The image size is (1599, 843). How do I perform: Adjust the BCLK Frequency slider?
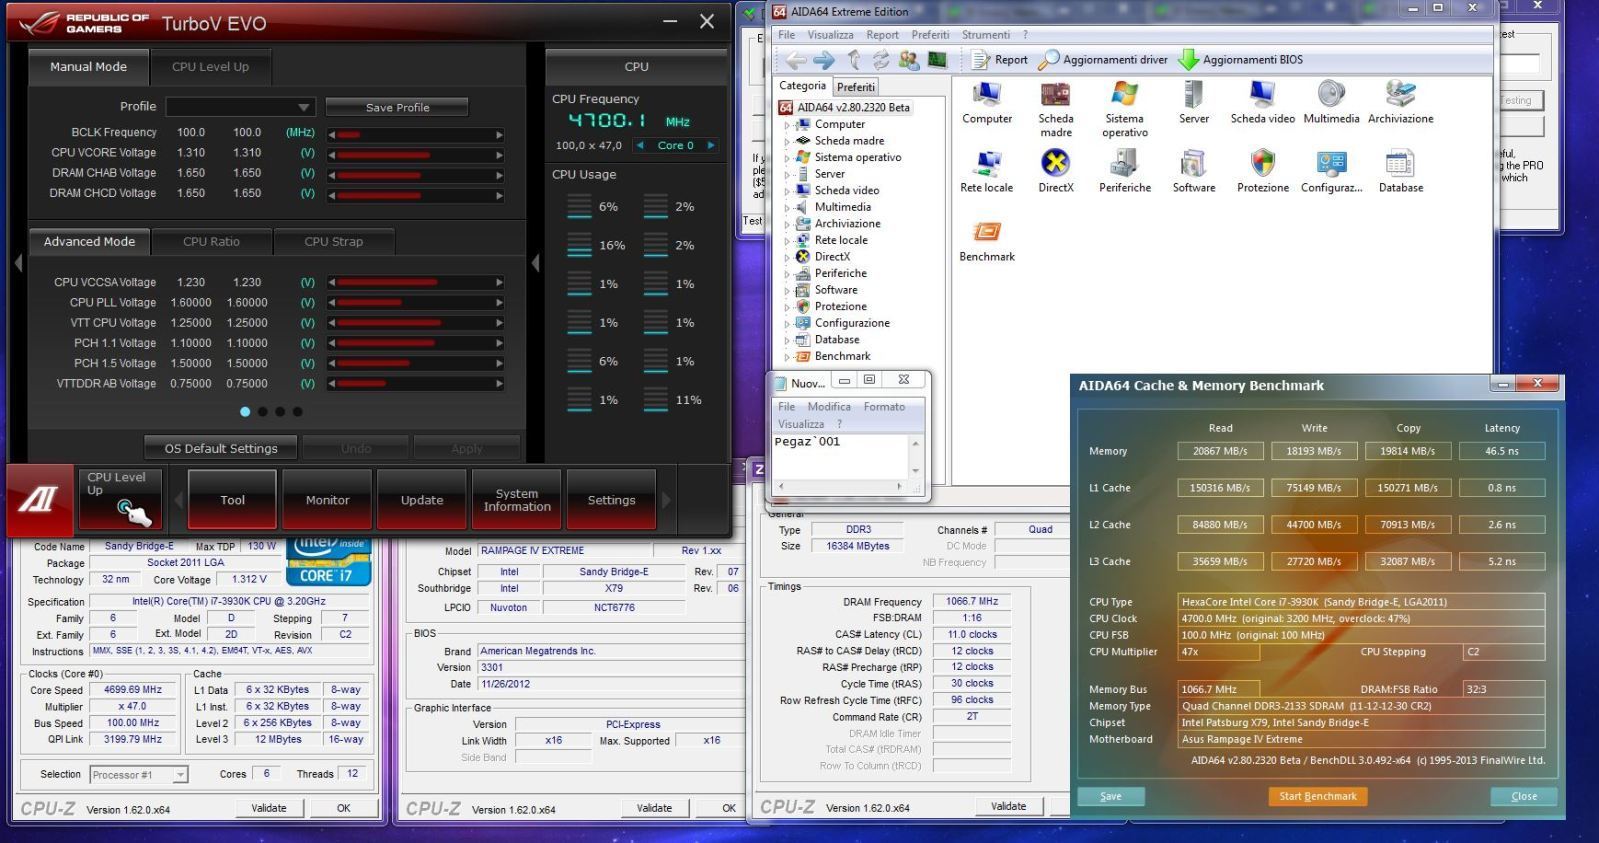tap(415, 134)
